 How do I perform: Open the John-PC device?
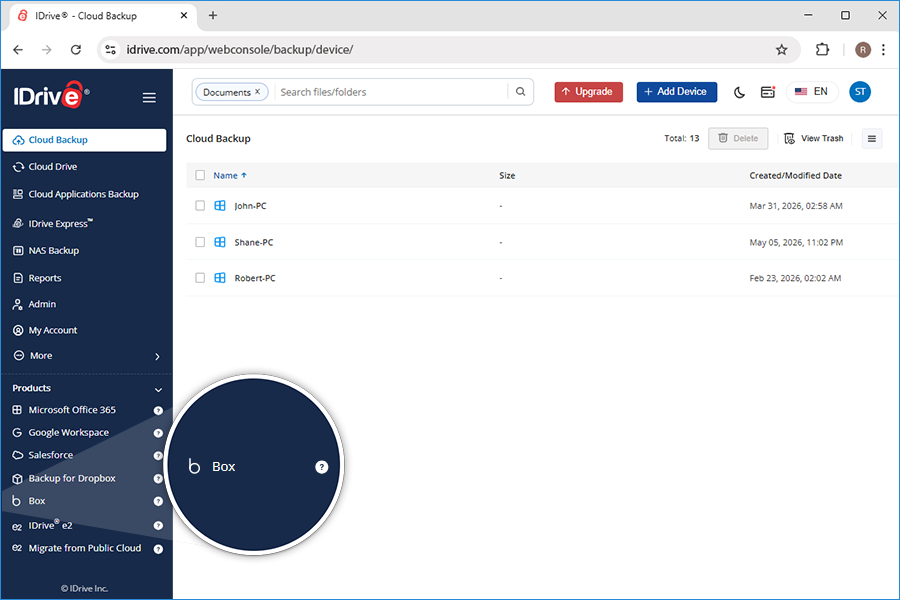(250, 206)
